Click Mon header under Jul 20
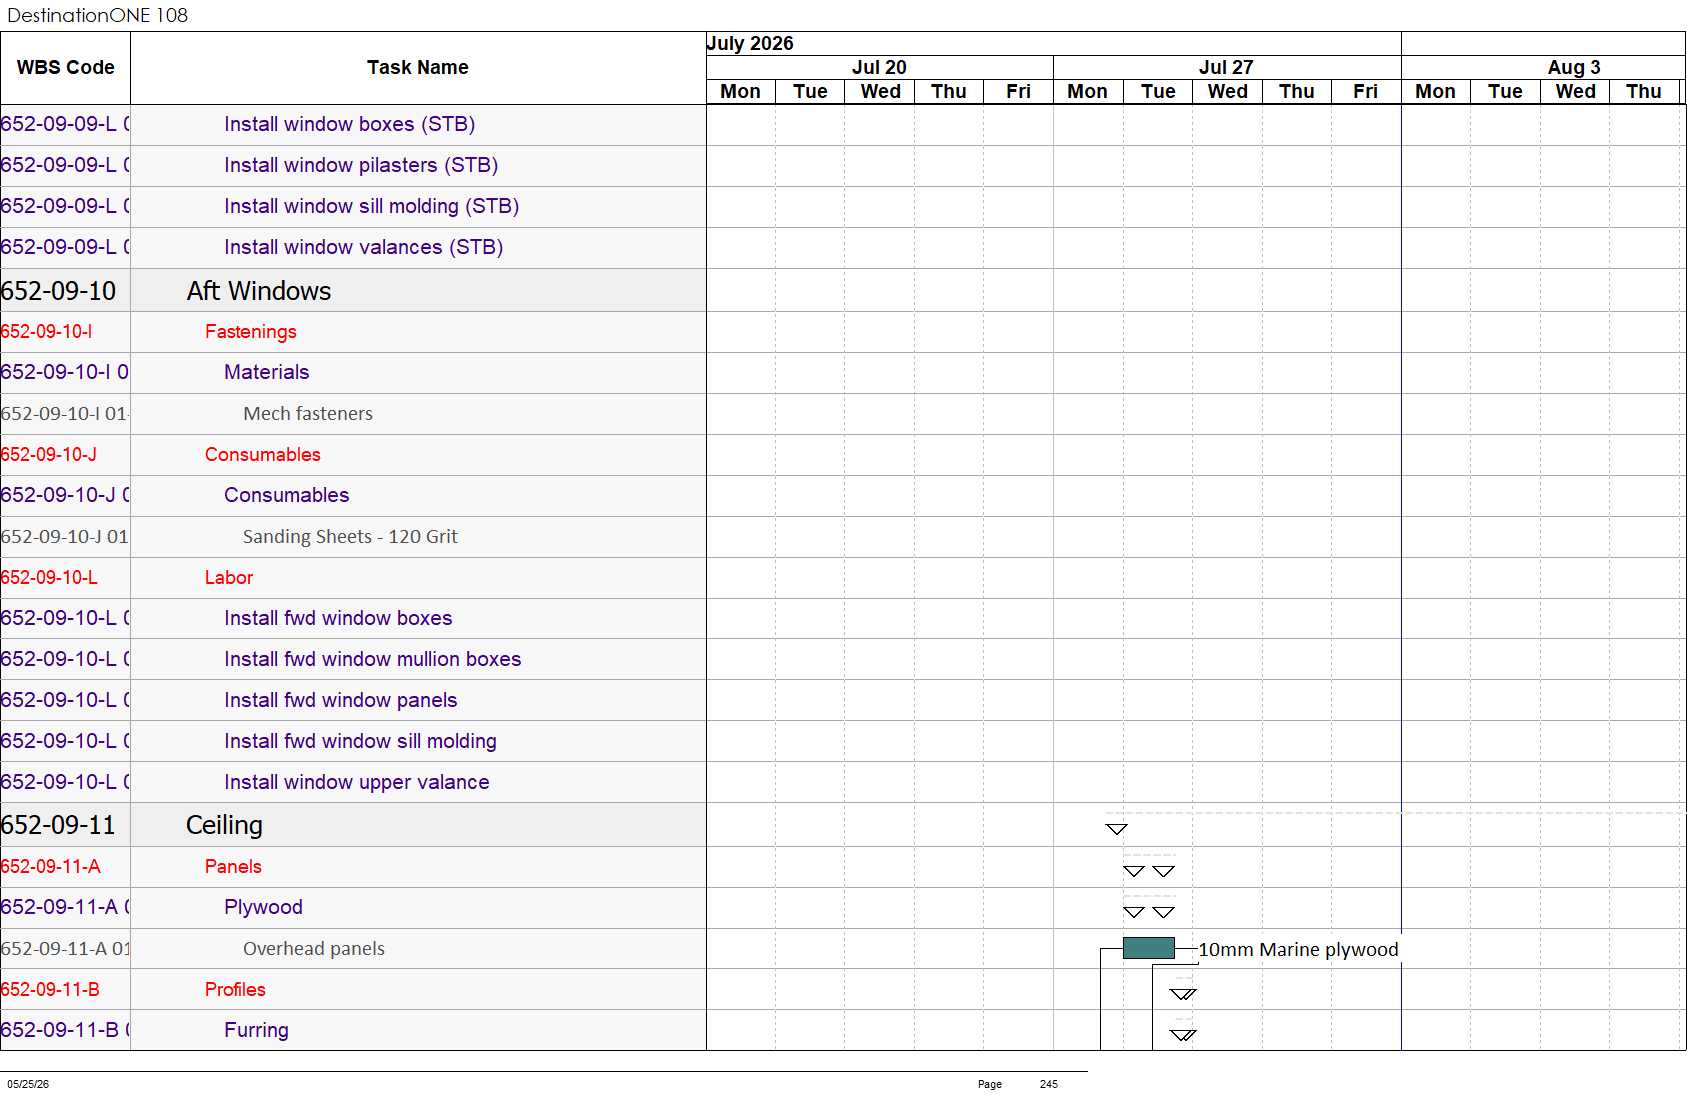 [x=740, y=91]
